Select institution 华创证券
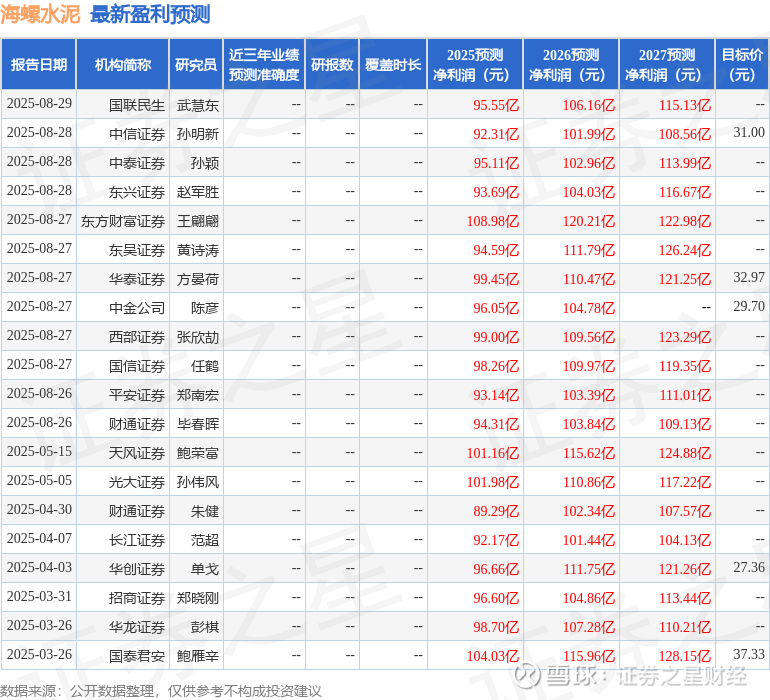Image resolution: width=770 pixels, height=700 pixels. pos(137,569)
